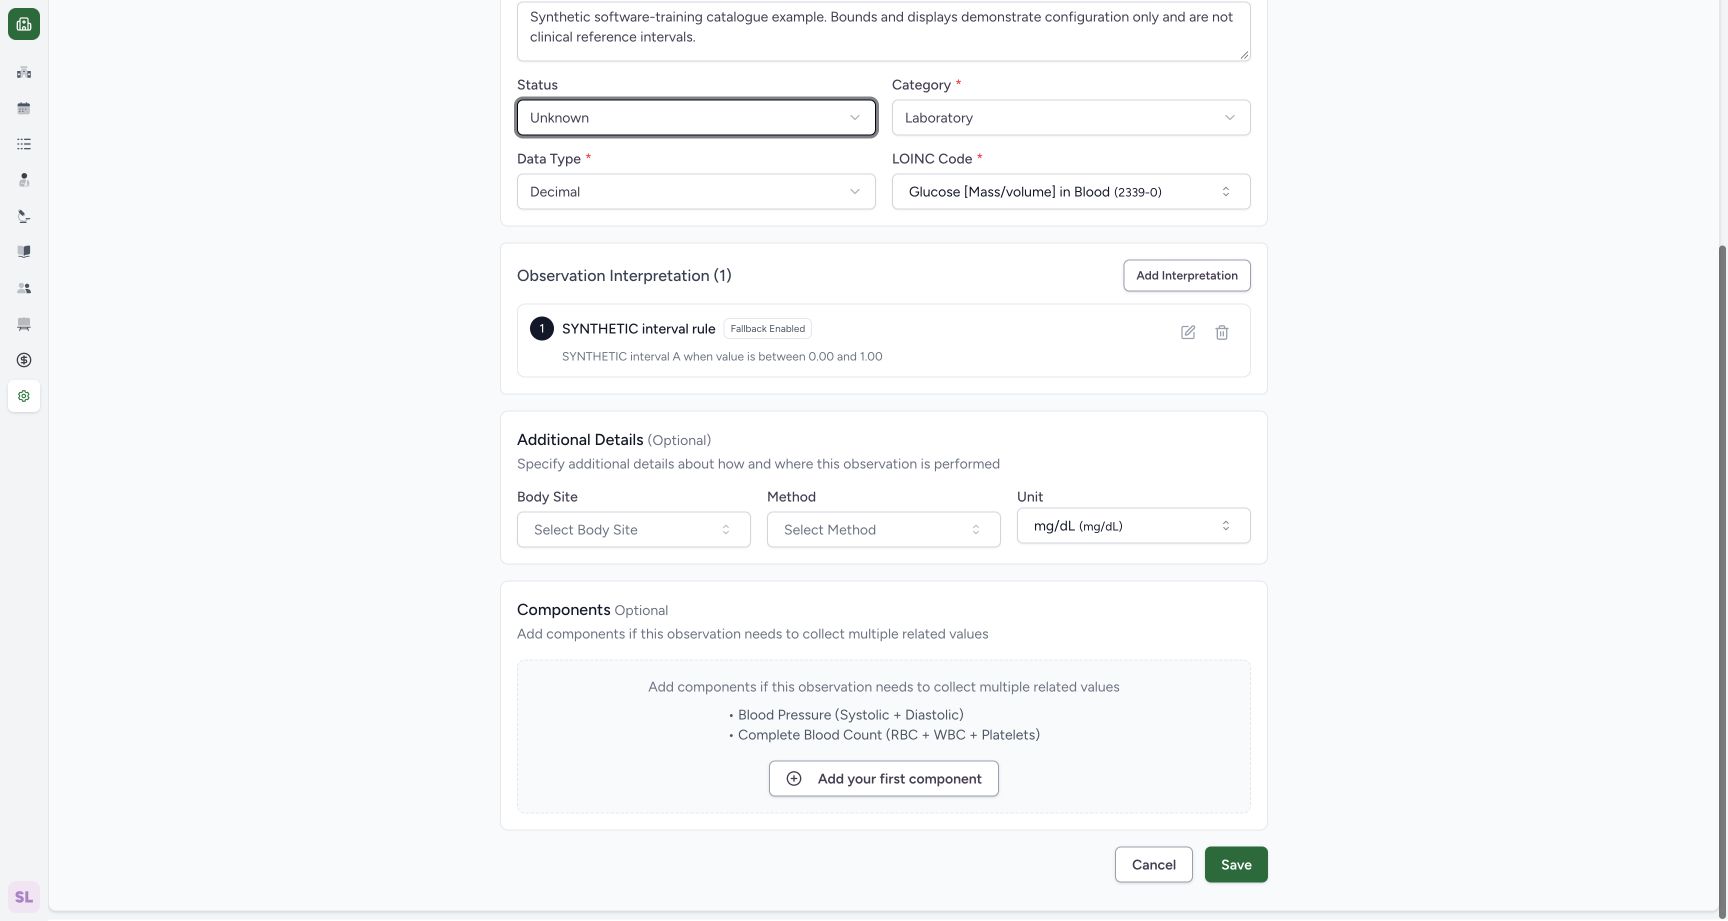Save the observation definition
Viewport: 1728px width, 921px height.
[1236, 865]
